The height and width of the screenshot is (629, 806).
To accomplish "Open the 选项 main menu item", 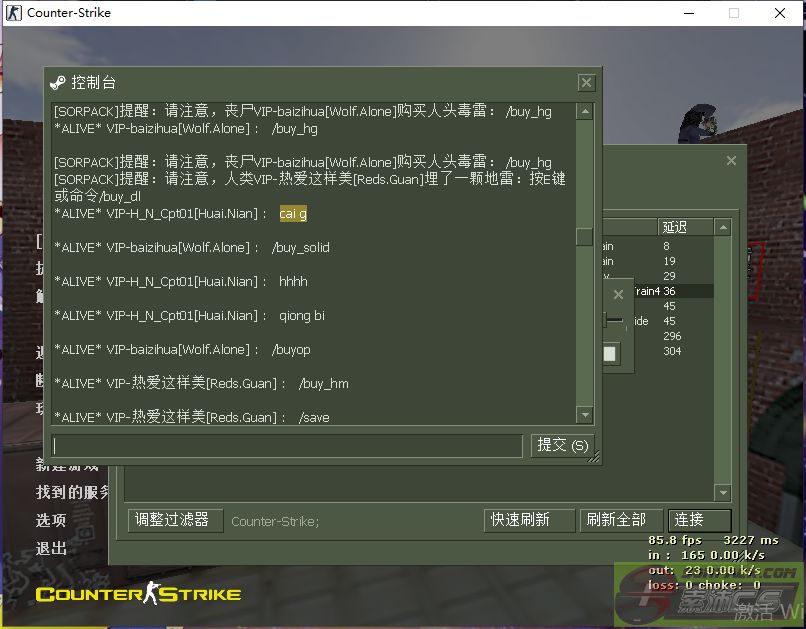I will (51, 520).
